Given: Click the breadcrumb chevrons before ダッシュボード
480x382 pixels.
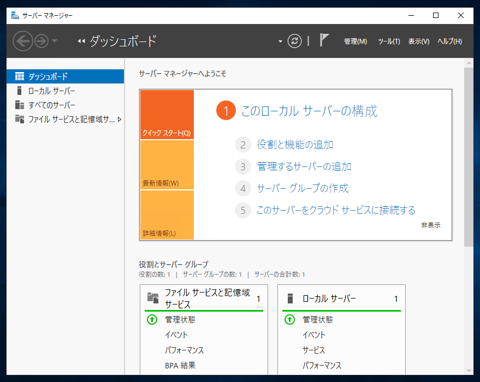Looking at the screenshot, I should tap(81, 41).
